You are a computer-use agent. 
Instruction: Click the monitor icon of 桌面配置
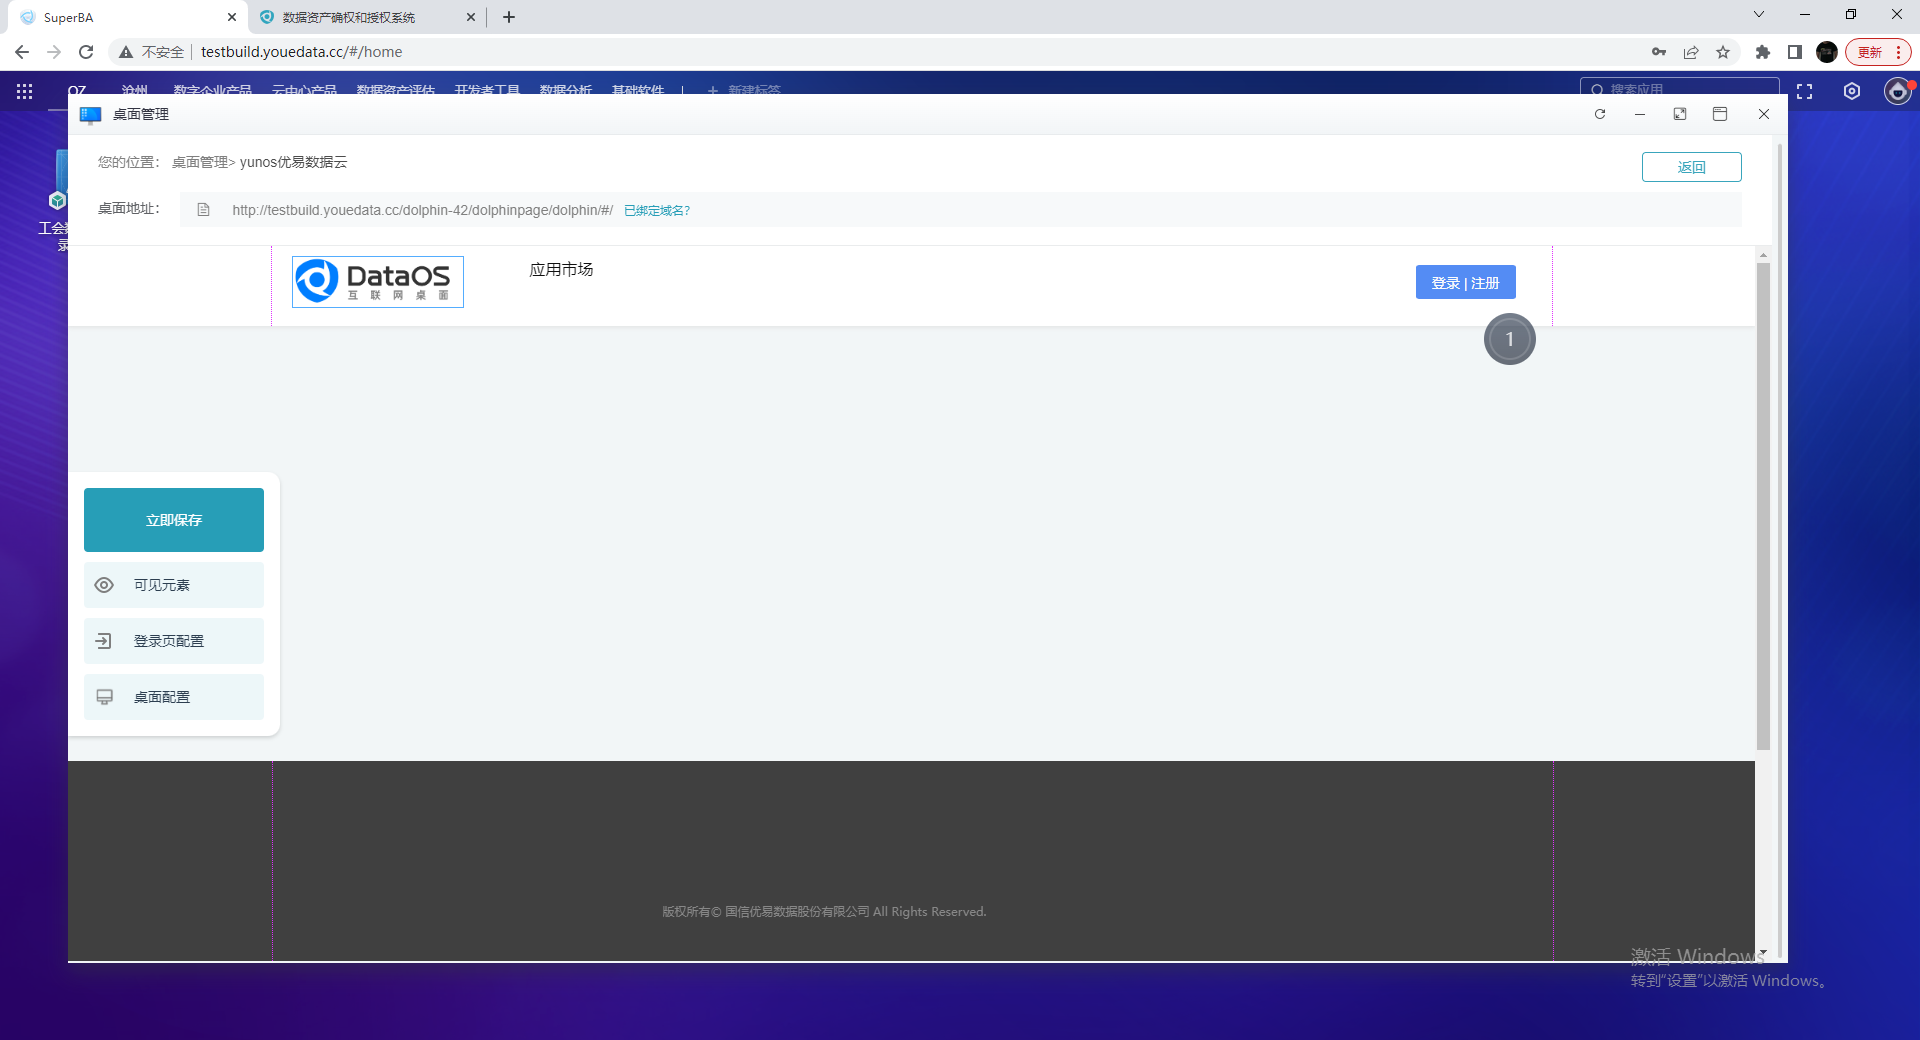pos(104,697)
